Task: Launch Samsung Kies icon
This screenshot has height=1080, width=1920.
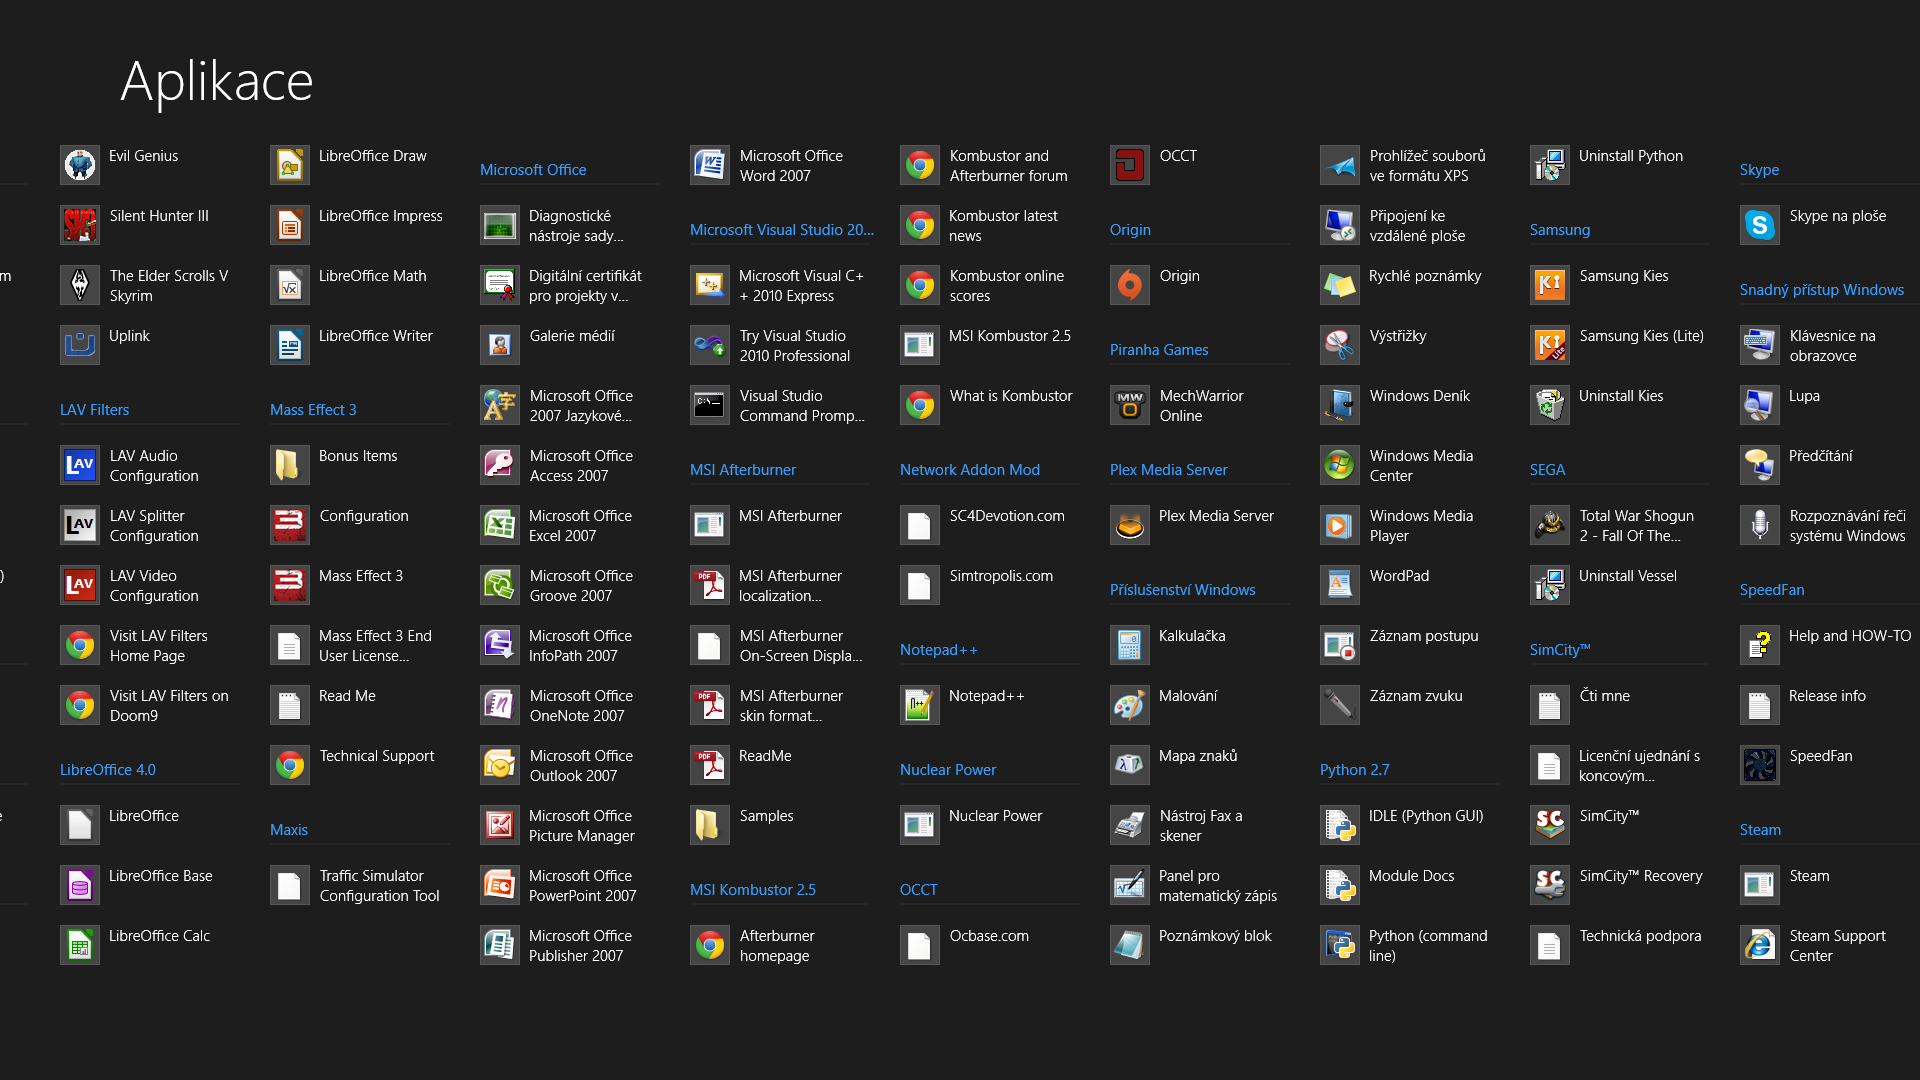Action: coord(1550,285)
